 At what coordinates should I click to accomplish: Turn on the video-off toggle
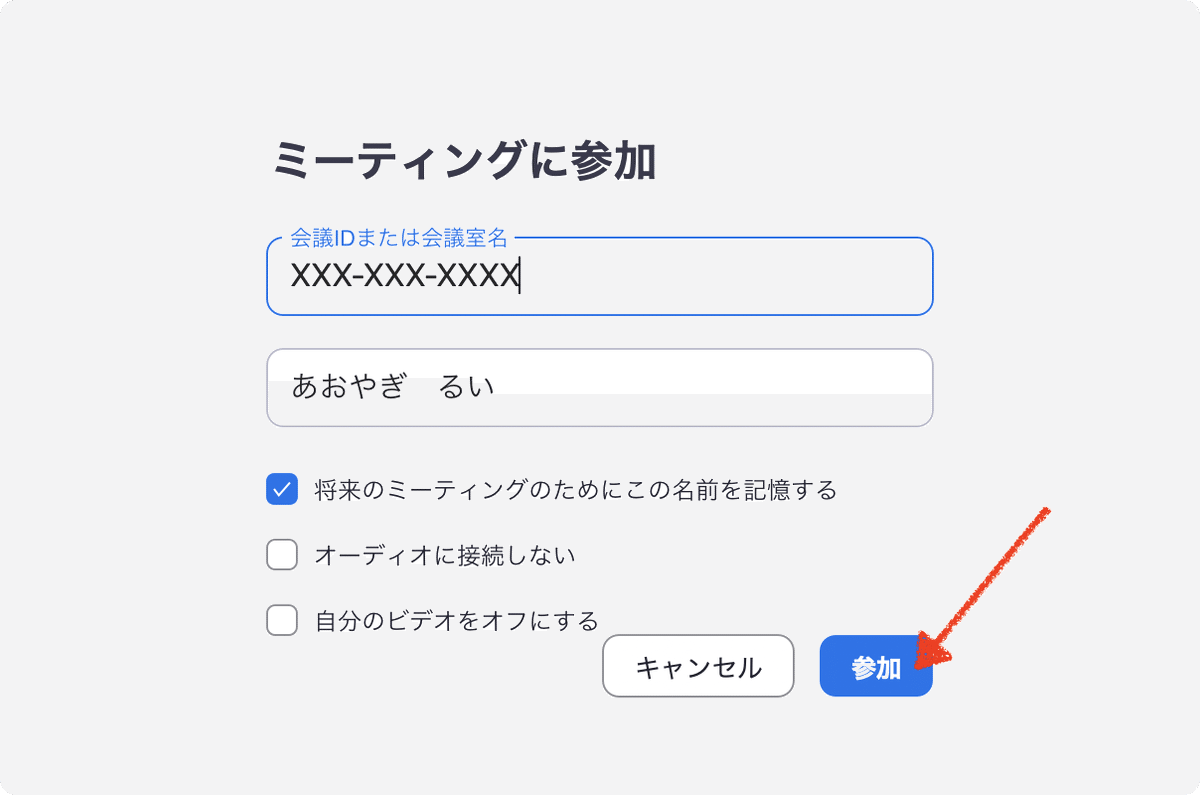point(282,620)
